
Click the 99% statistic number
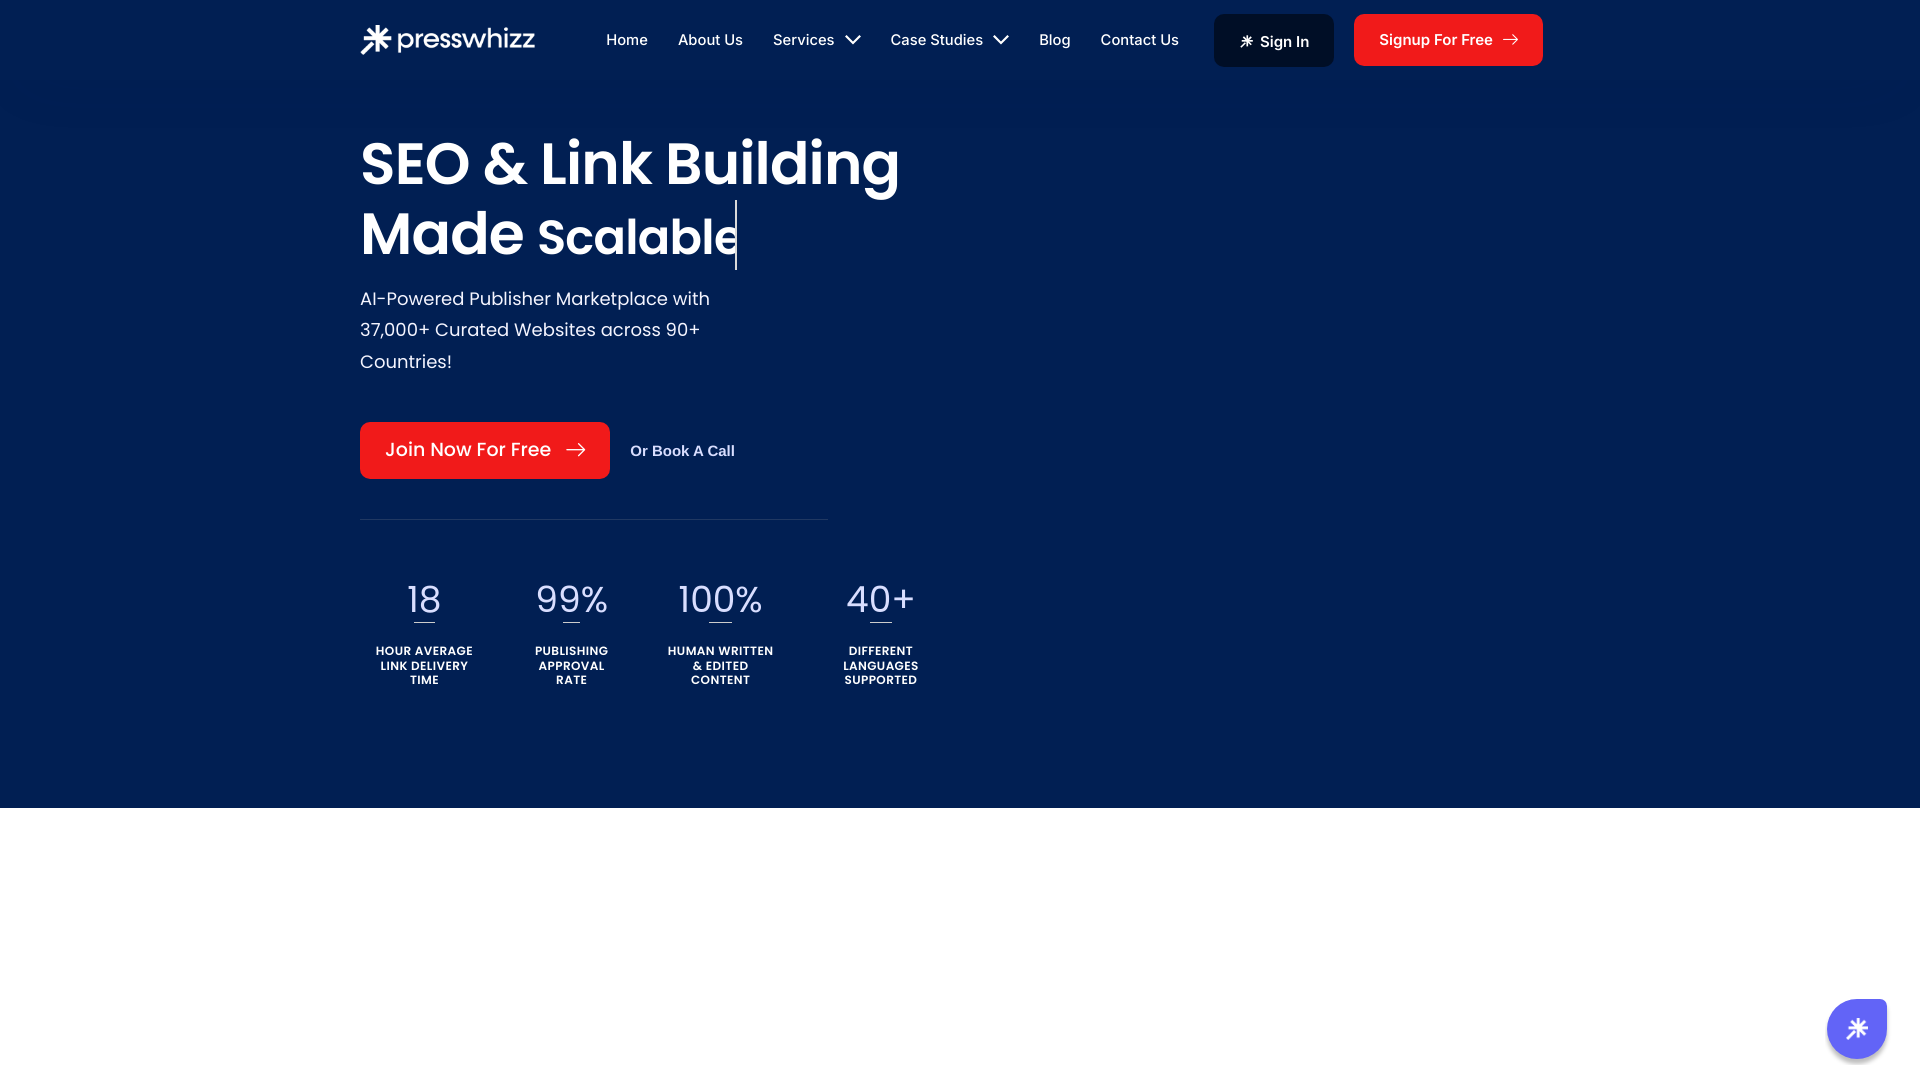(572, 600)
